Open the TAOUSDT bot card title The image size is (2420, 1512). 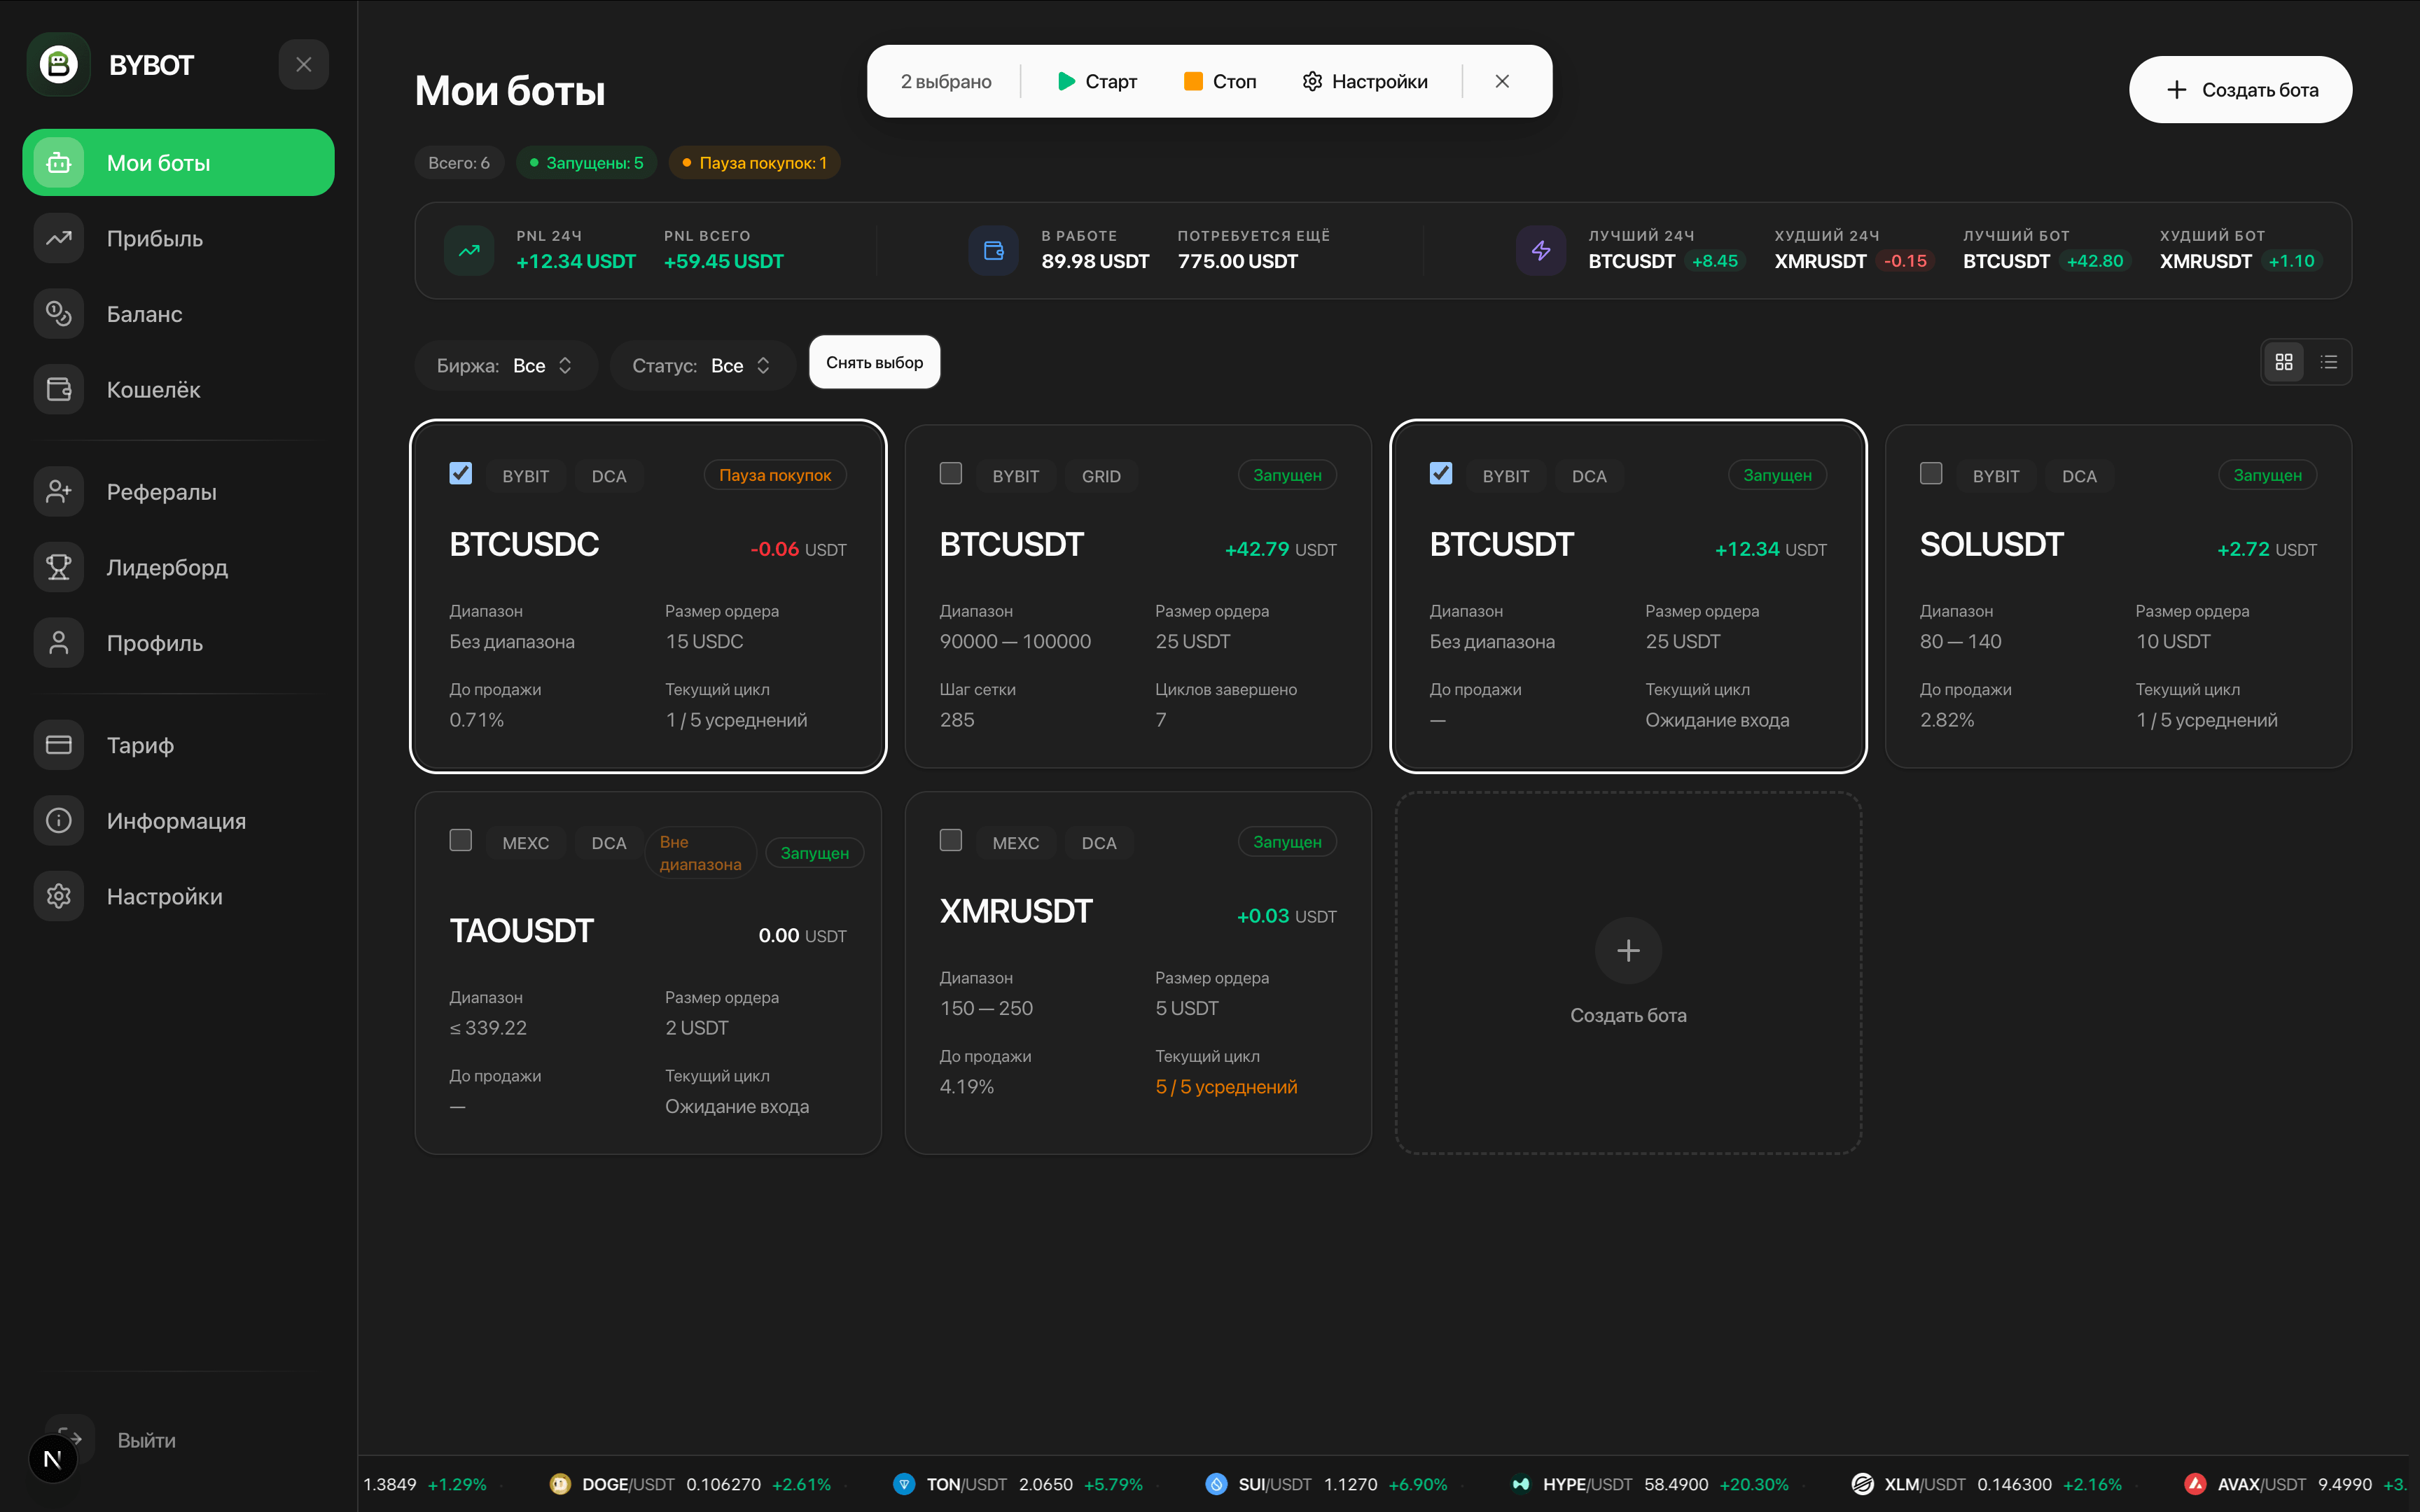click(522, 931)
